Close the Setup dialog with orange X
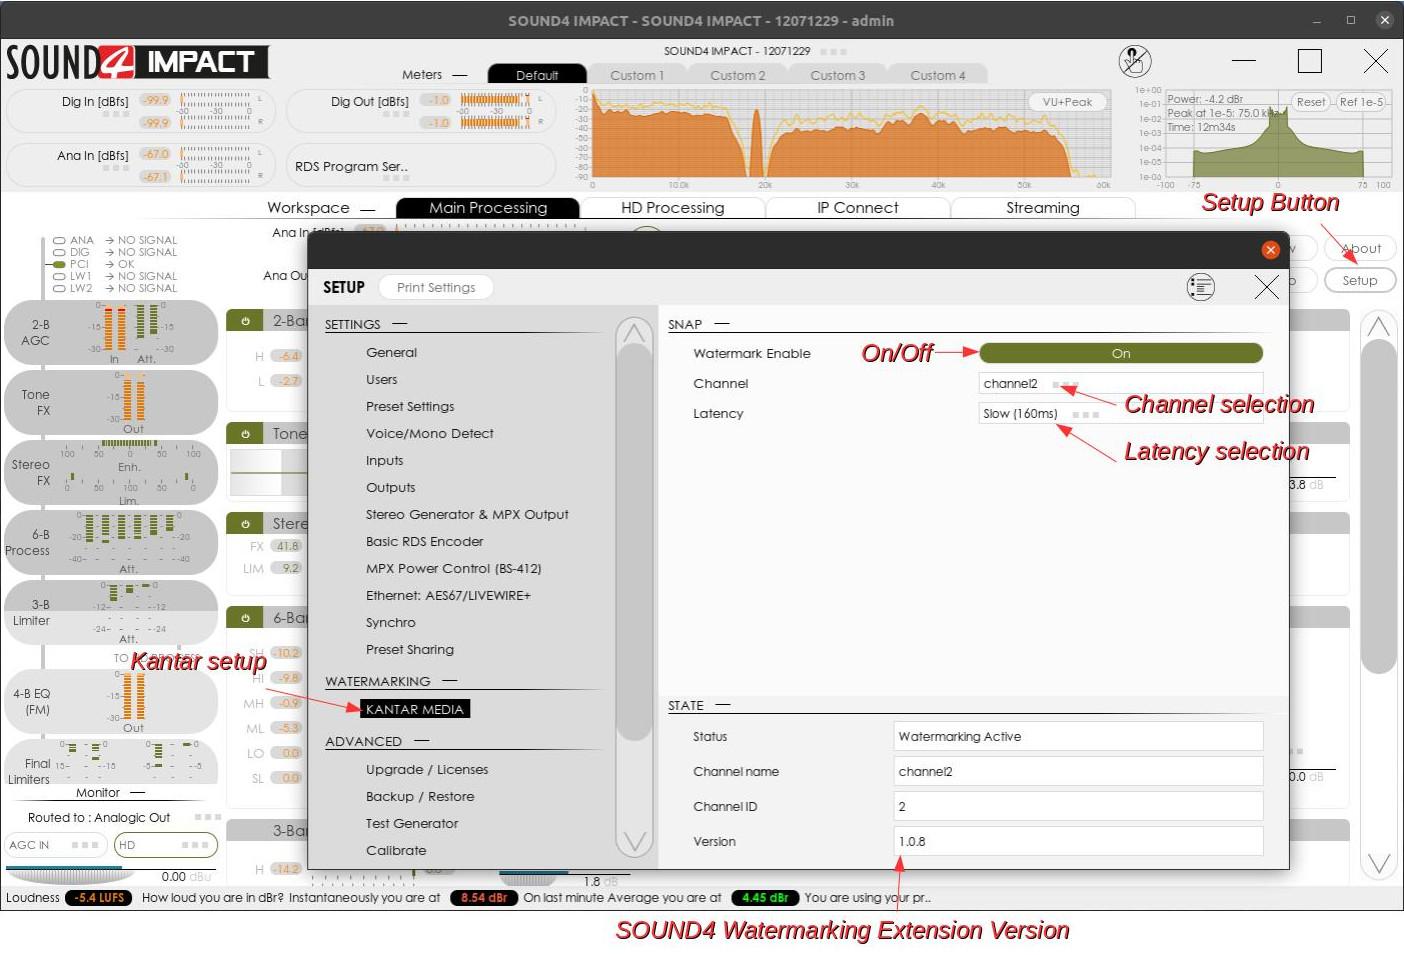Screen dimensions: 1404x955 pyautogui.click(x=1270, y=250)
